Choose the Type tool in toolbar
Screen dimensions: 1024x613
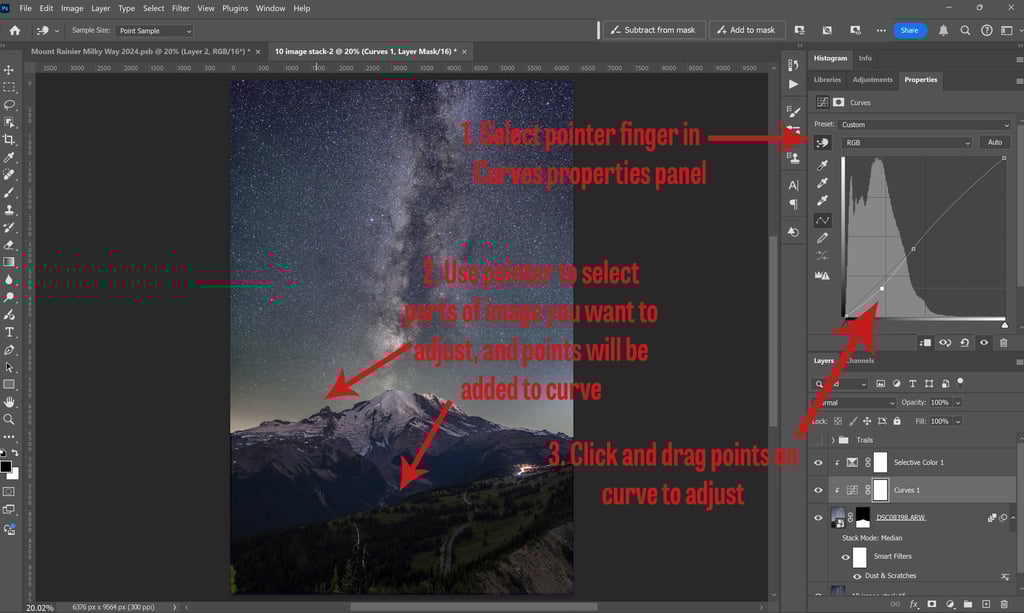pyautogui.click(x=9, y=332)
